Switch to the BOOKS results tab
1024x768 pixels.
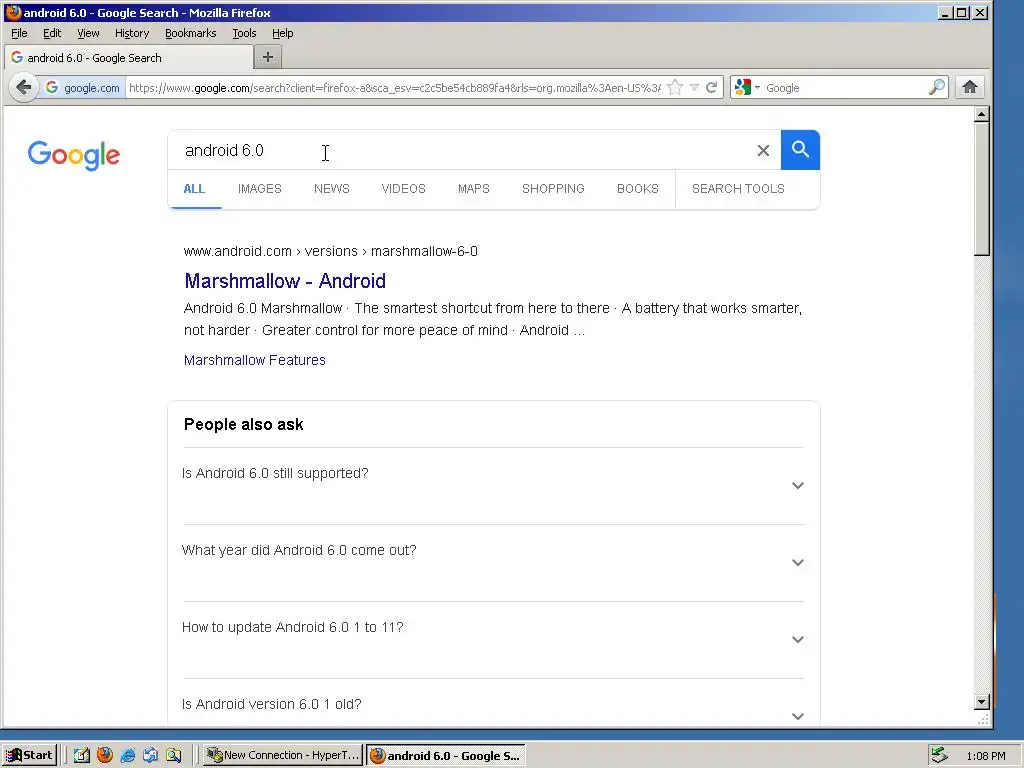click(637, 189)
